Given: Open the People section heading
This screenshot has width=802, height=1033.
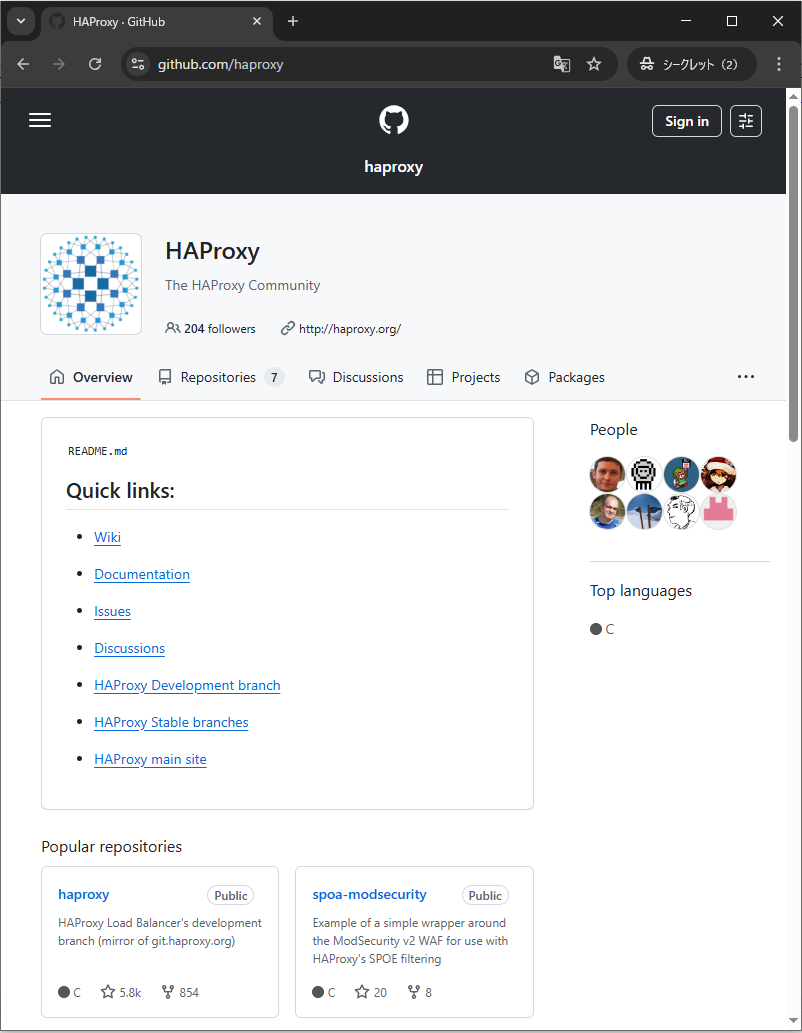Looking at the screenshot, I should point(614,430).
